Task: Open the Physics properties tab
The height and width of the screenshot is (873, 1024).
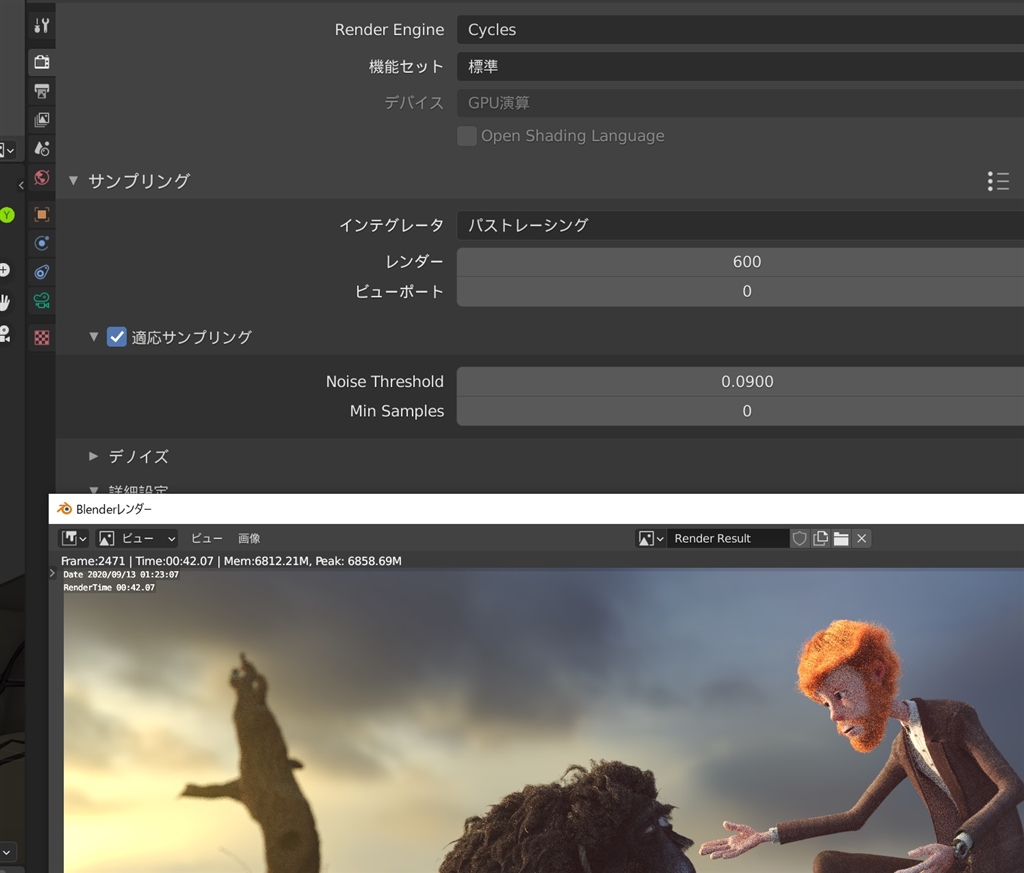Action: click(x=42, y=243)
